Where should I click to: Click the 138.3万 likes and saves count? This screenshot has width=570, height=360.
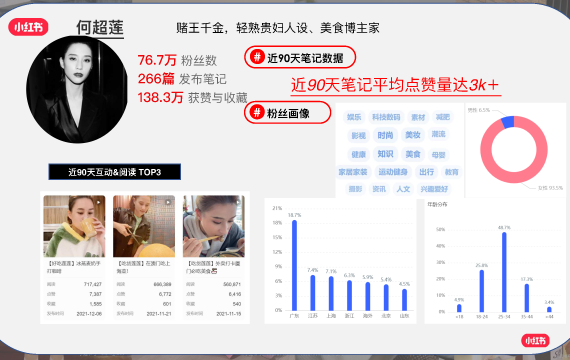click(x=160, y=97)
